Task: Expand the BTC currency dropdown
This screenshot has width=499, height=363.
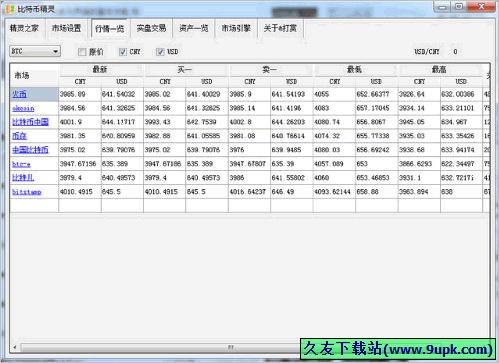Action: [35, 51]
